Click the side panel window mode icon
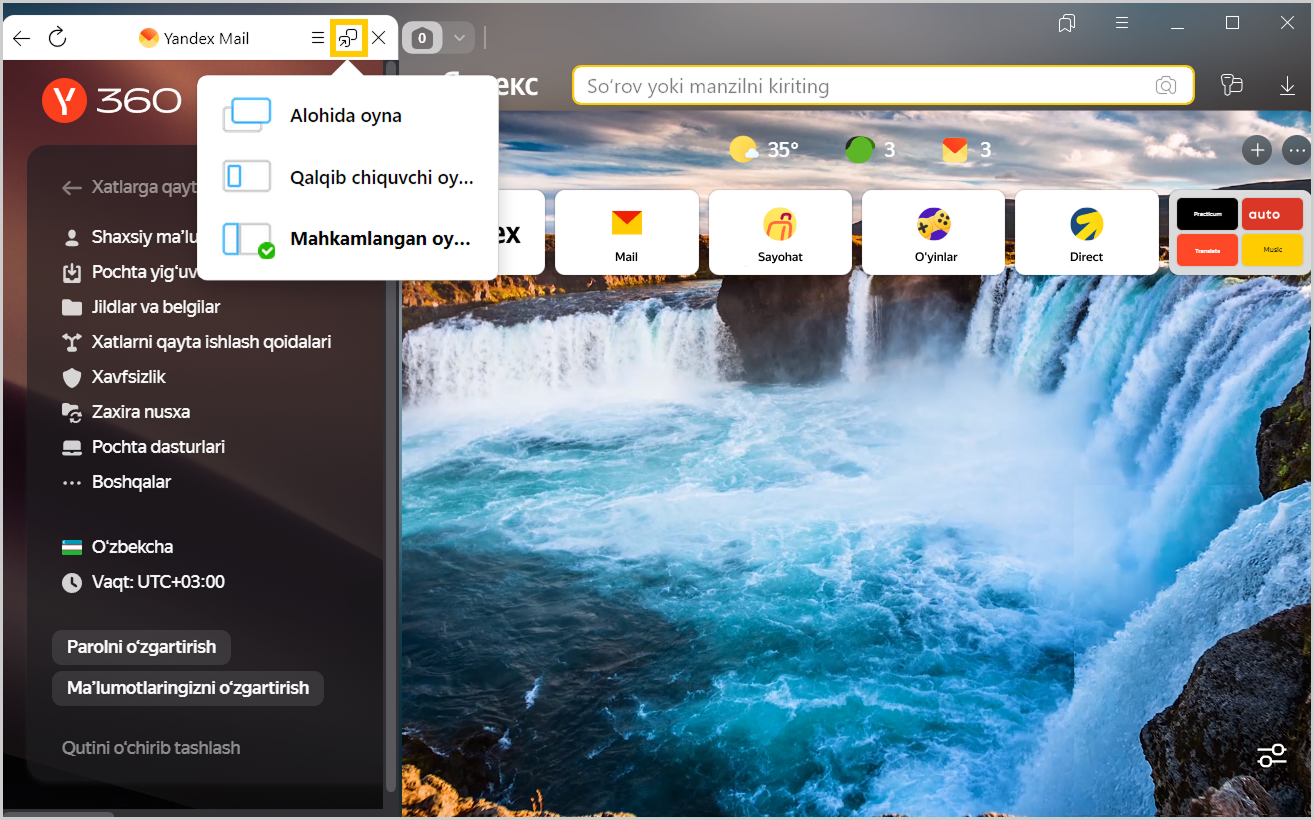 (348, 38)
